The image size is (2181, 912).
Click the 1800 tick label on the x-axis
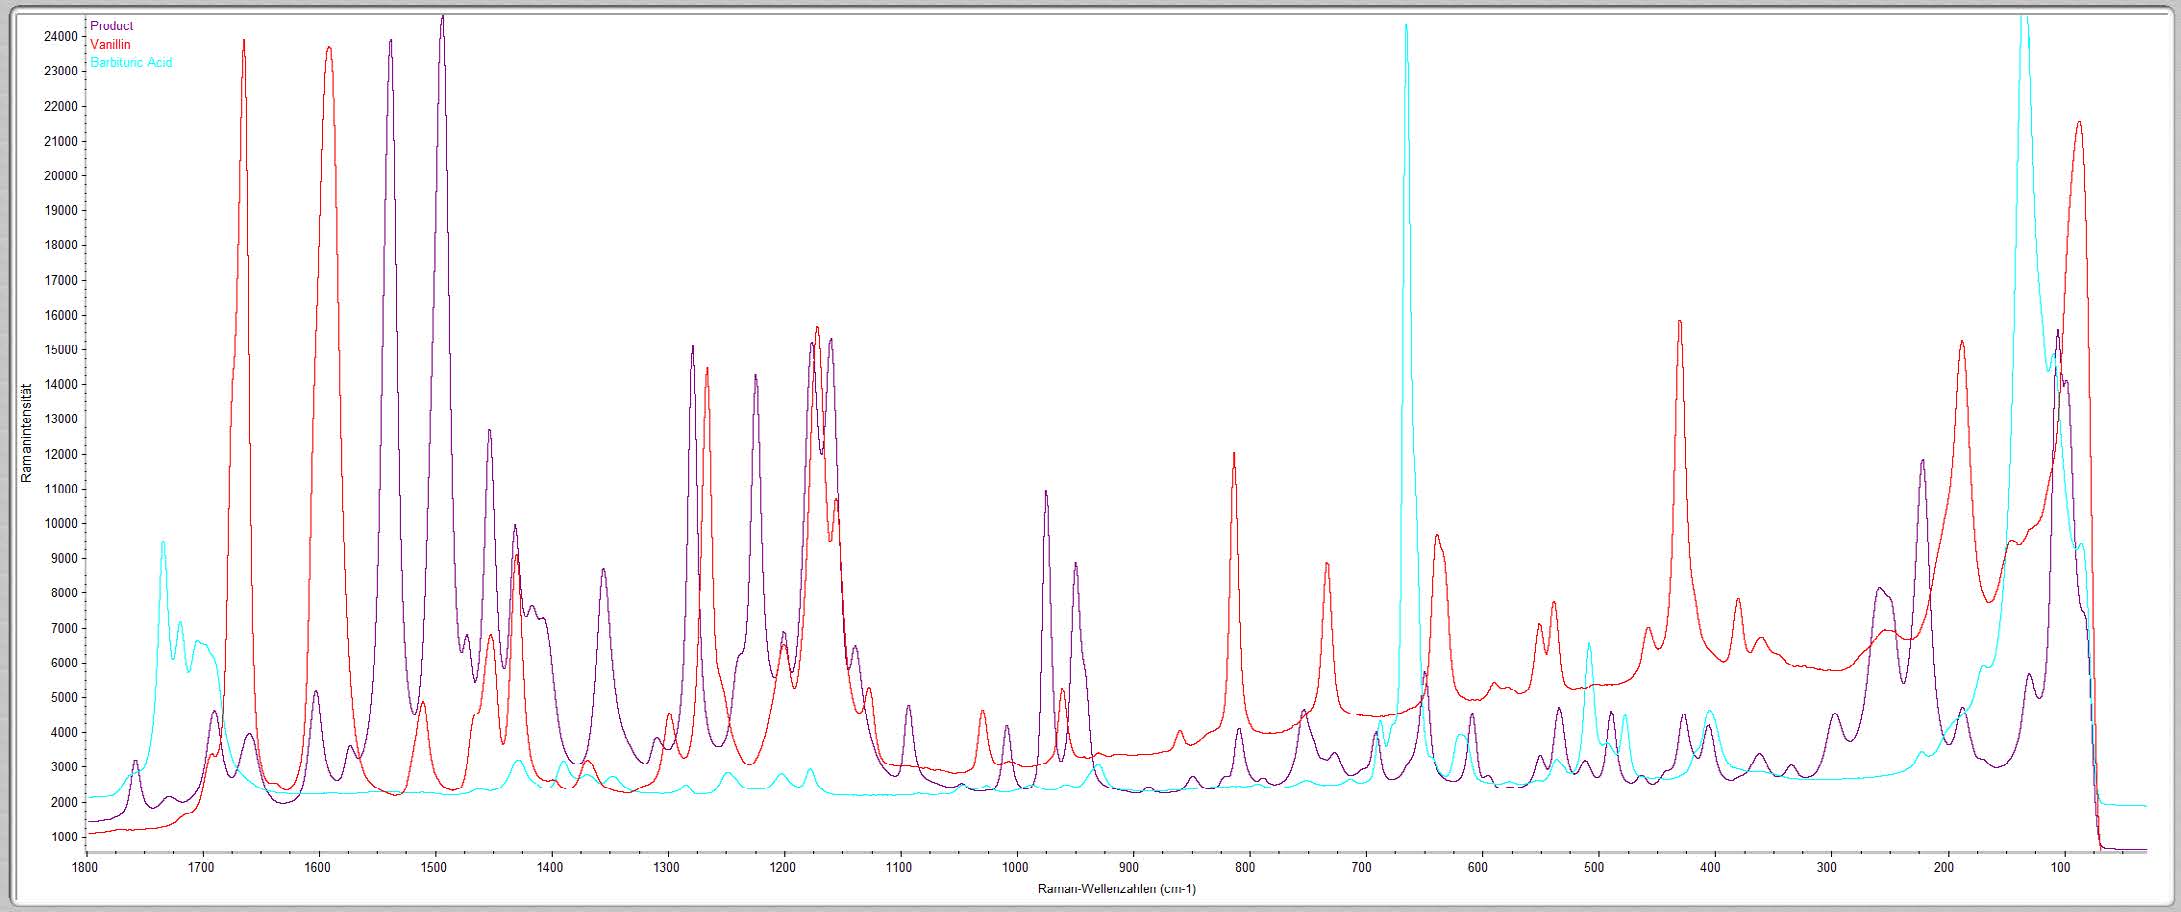coord(86,867)
